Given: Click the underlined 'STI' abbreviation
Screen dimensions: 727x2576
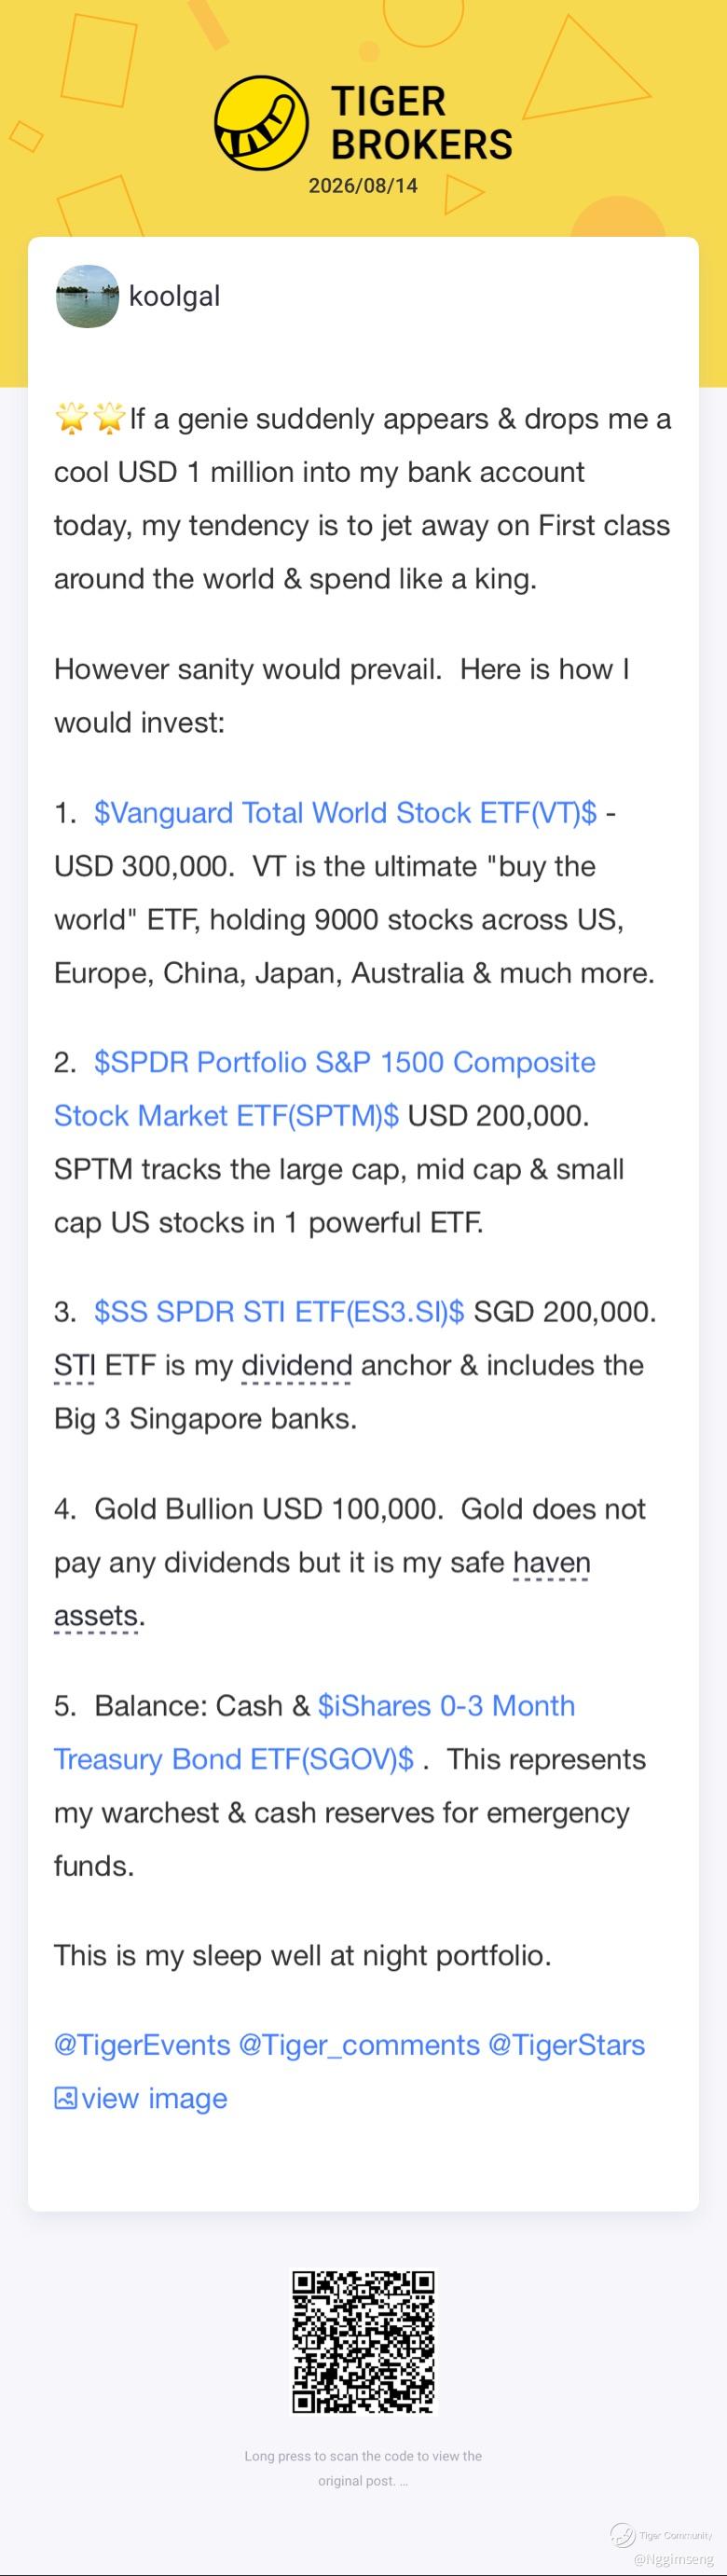Looking at the screenshot, I should [75, 1365].
